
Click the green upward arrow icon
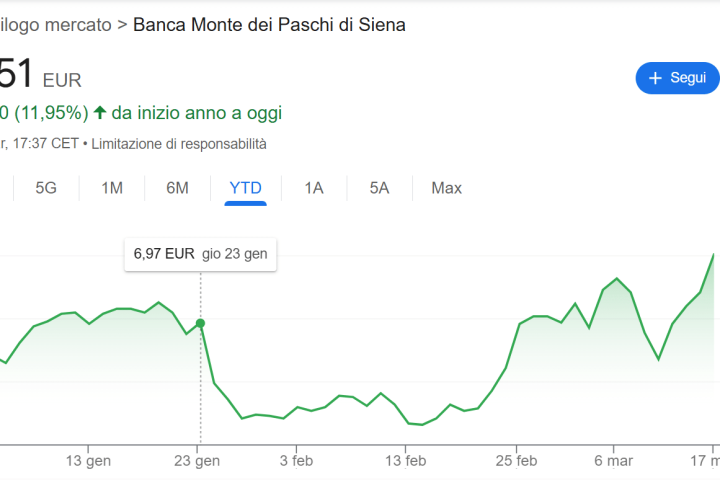click(x=100, y=112)
